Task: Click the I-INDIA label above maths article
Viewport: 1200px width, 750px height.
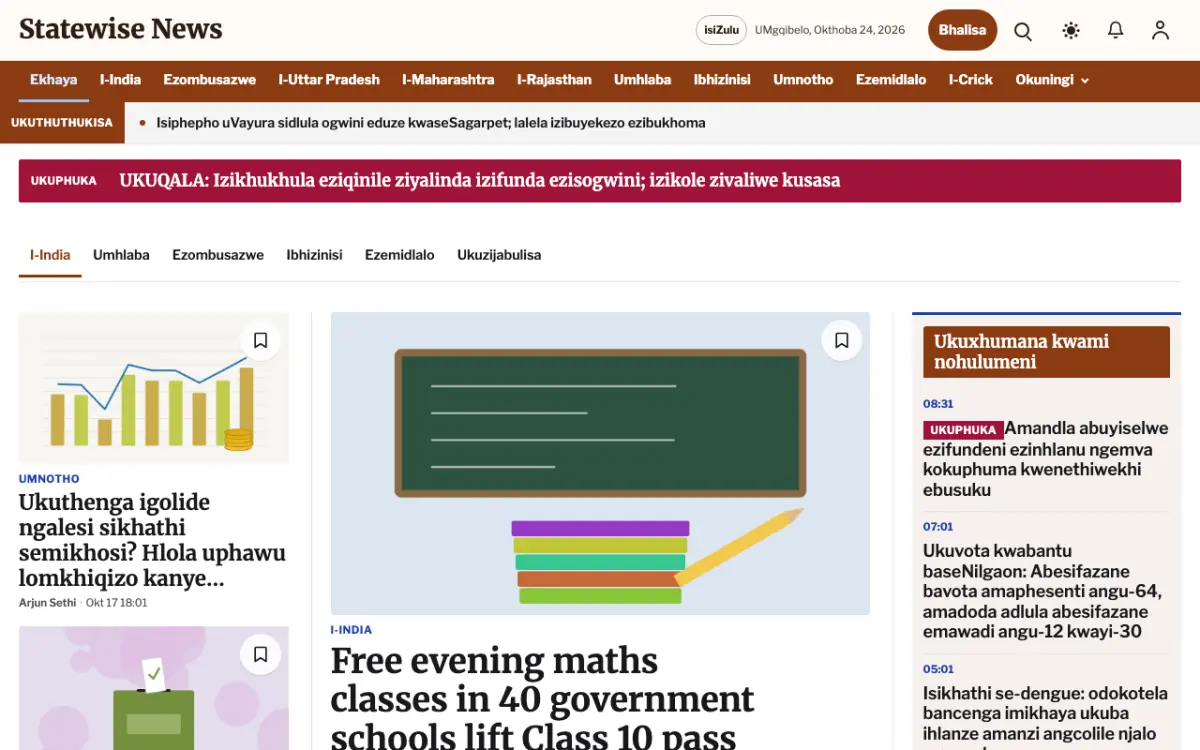Action: [x=351, y=630]
